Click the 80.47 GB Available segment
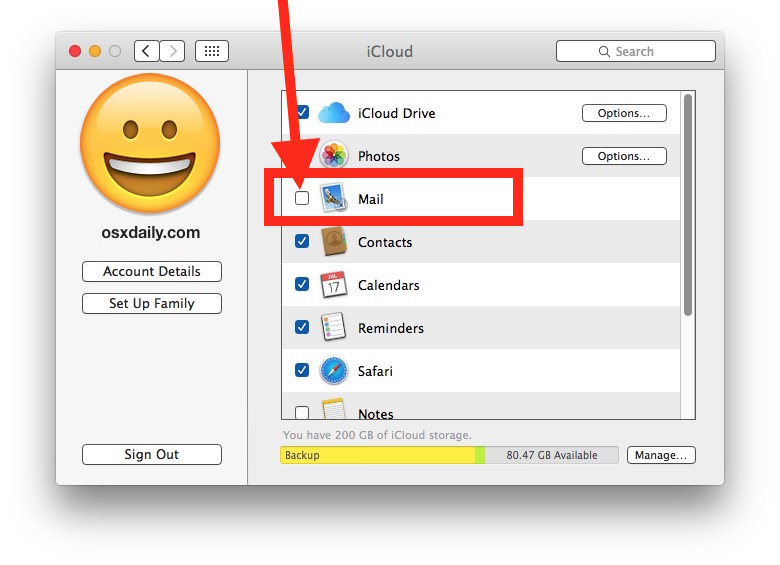 click(x=552, y=455)
